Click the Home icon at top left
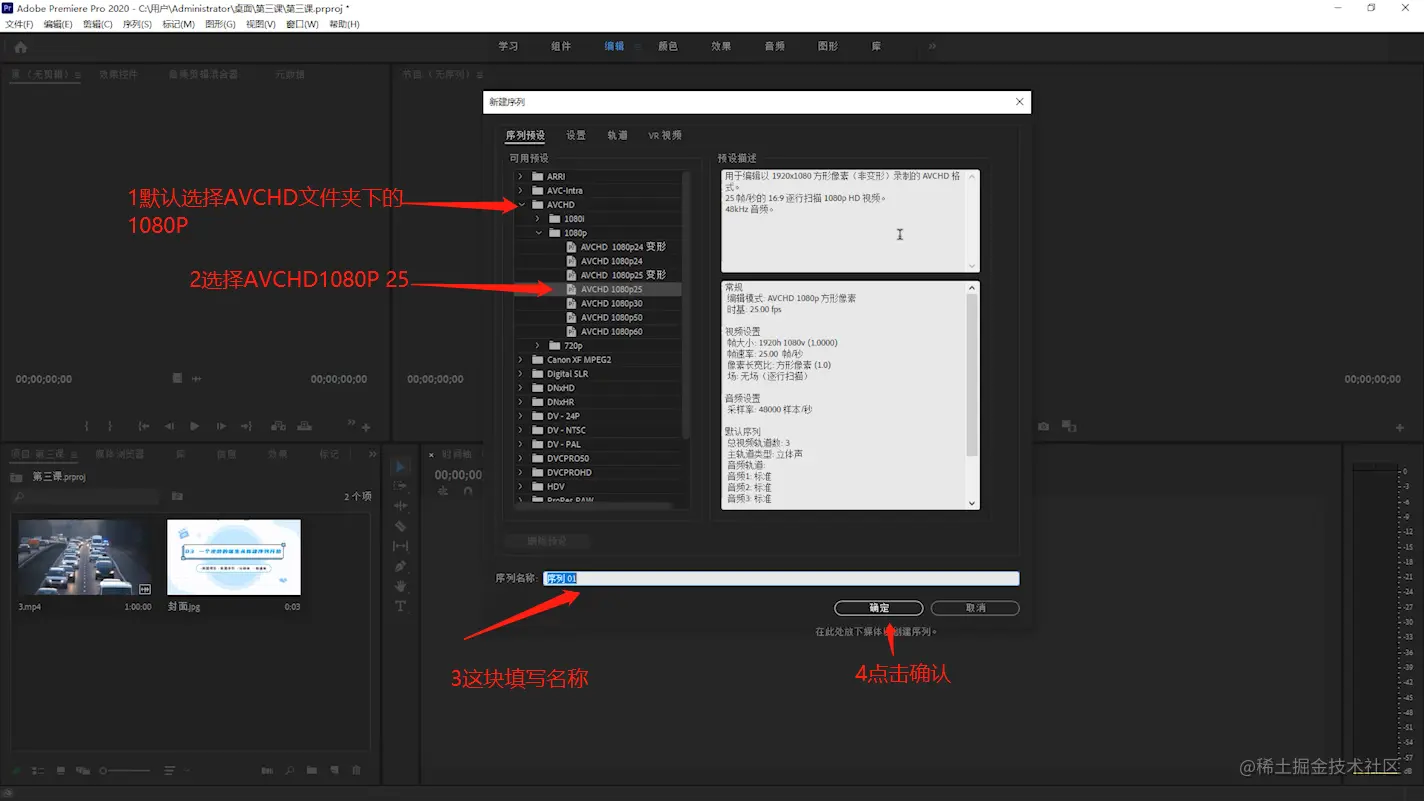This screenshot has height=801, width=1424. click(x=20, y=47)
